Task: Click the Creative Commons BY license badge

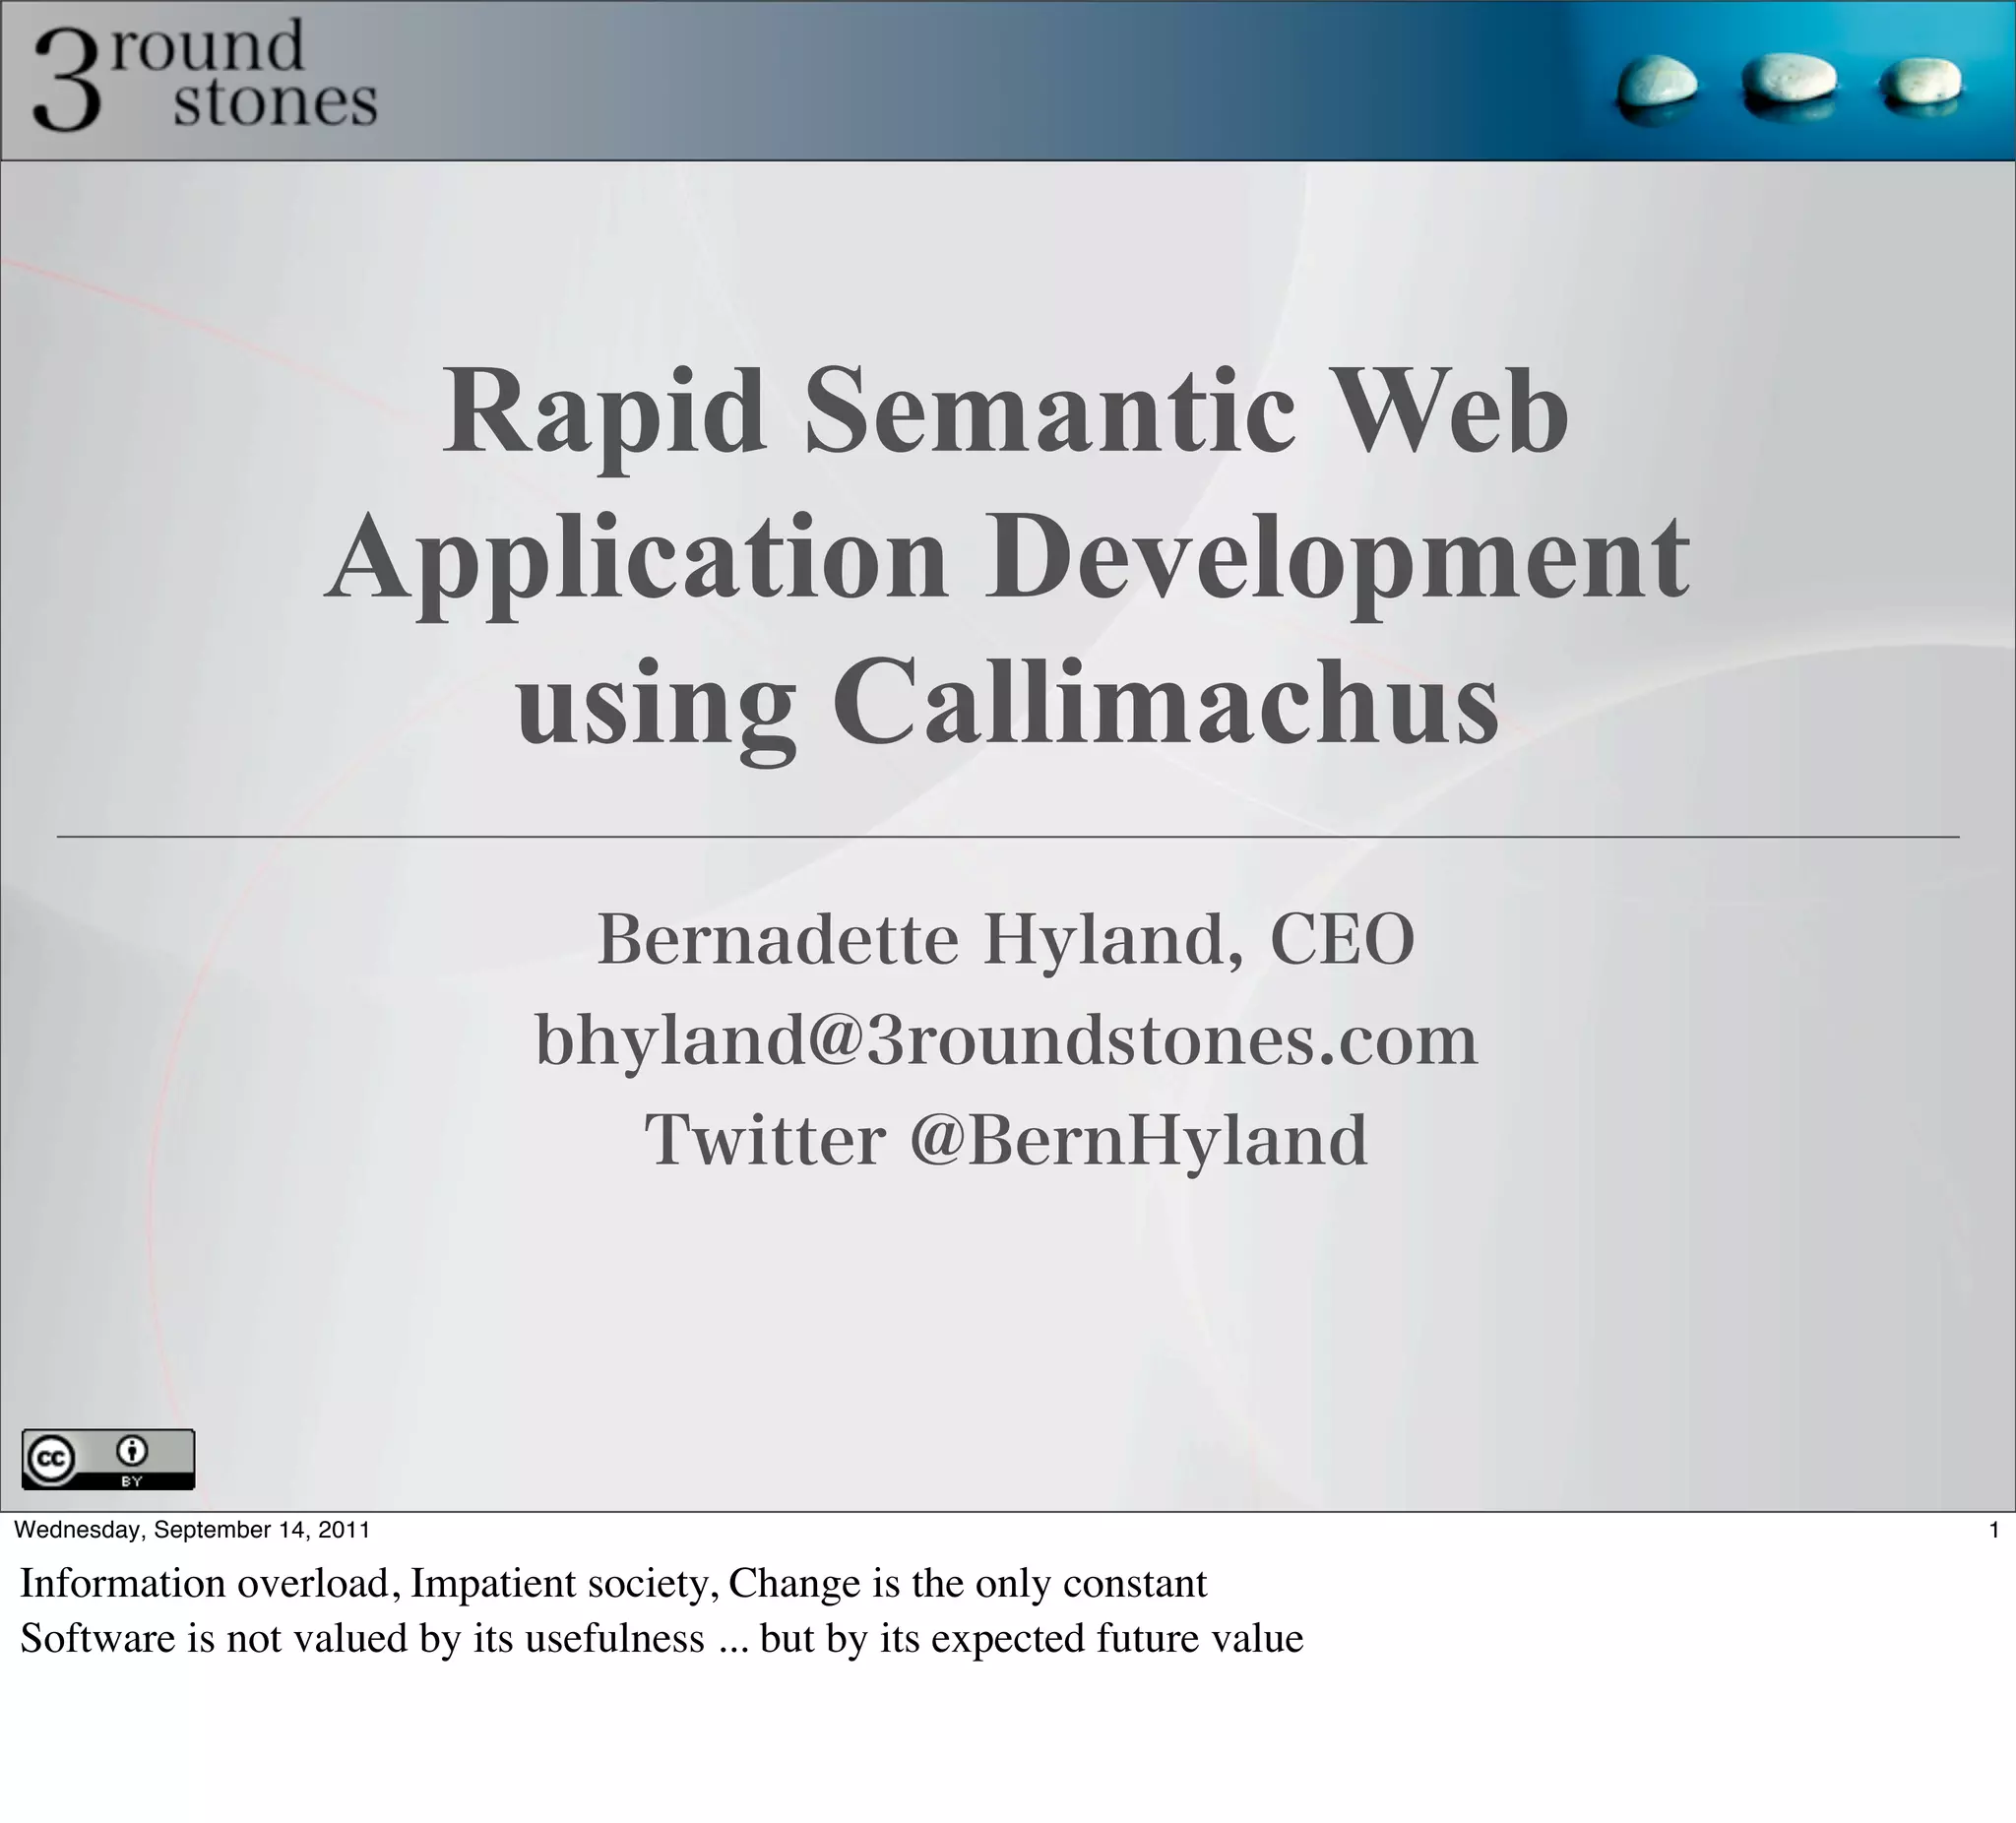Action: tap(108, 1459)
